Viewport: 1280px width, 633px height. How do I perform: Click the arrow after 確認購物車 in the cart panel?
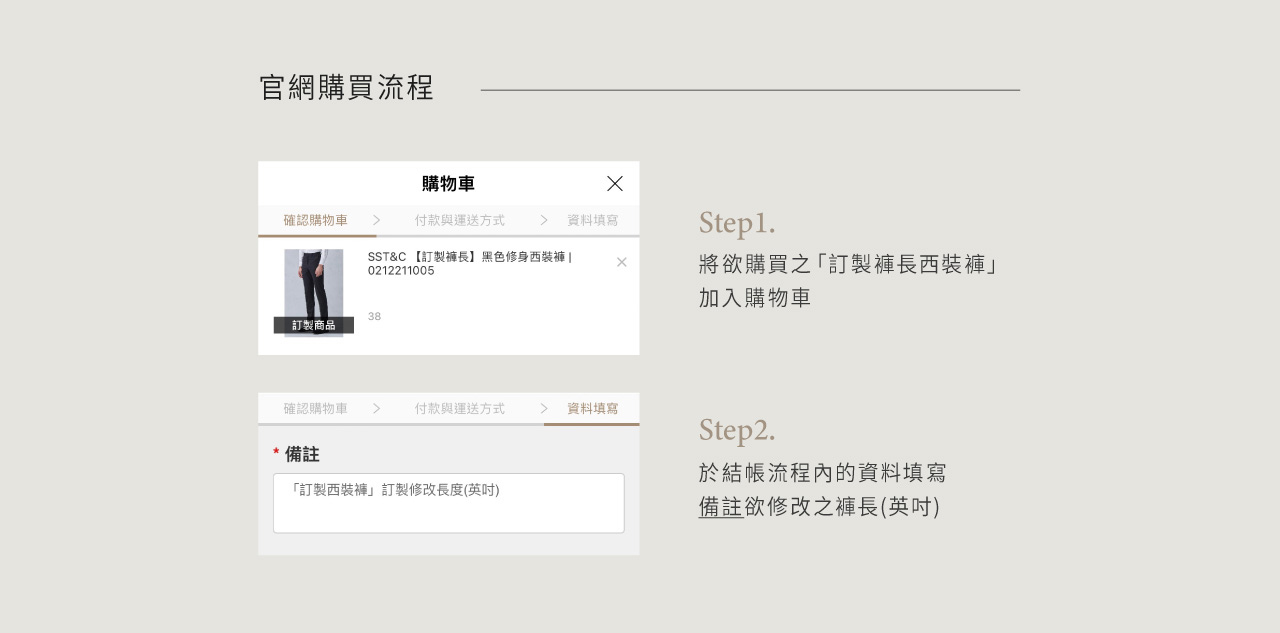pyautogui.click(x=376, y=220)
